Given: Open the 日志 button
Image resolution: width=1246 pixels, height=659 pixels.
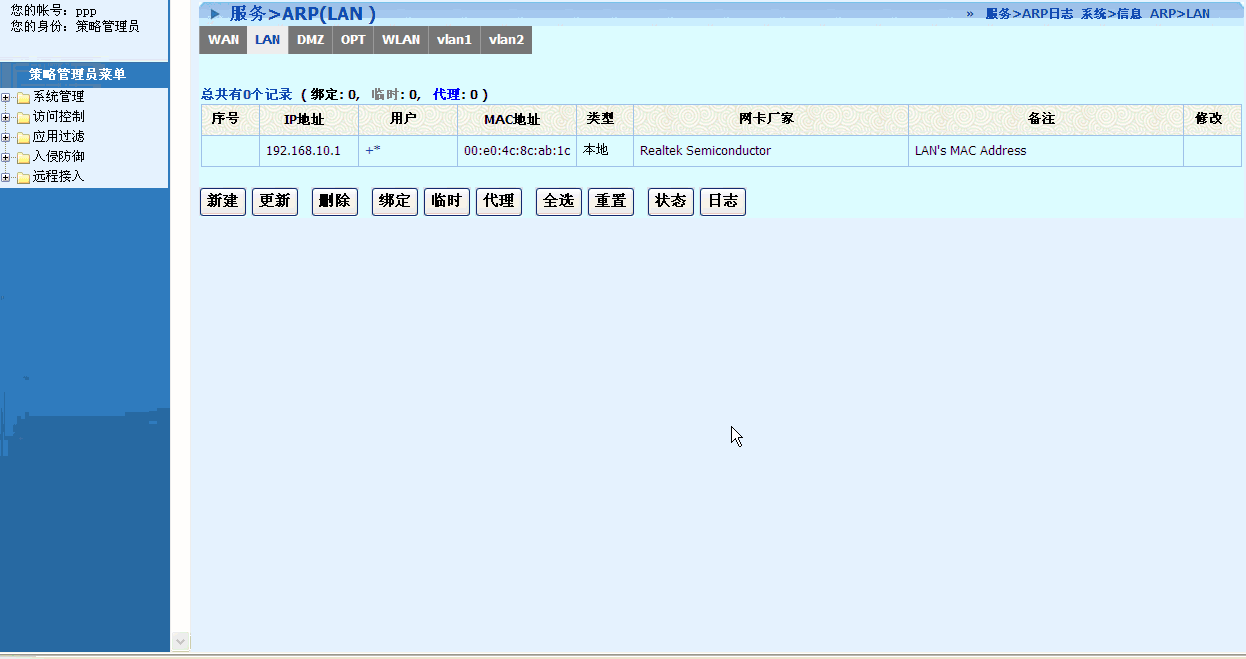Looking at the screenshot, I should pos(722,201).
